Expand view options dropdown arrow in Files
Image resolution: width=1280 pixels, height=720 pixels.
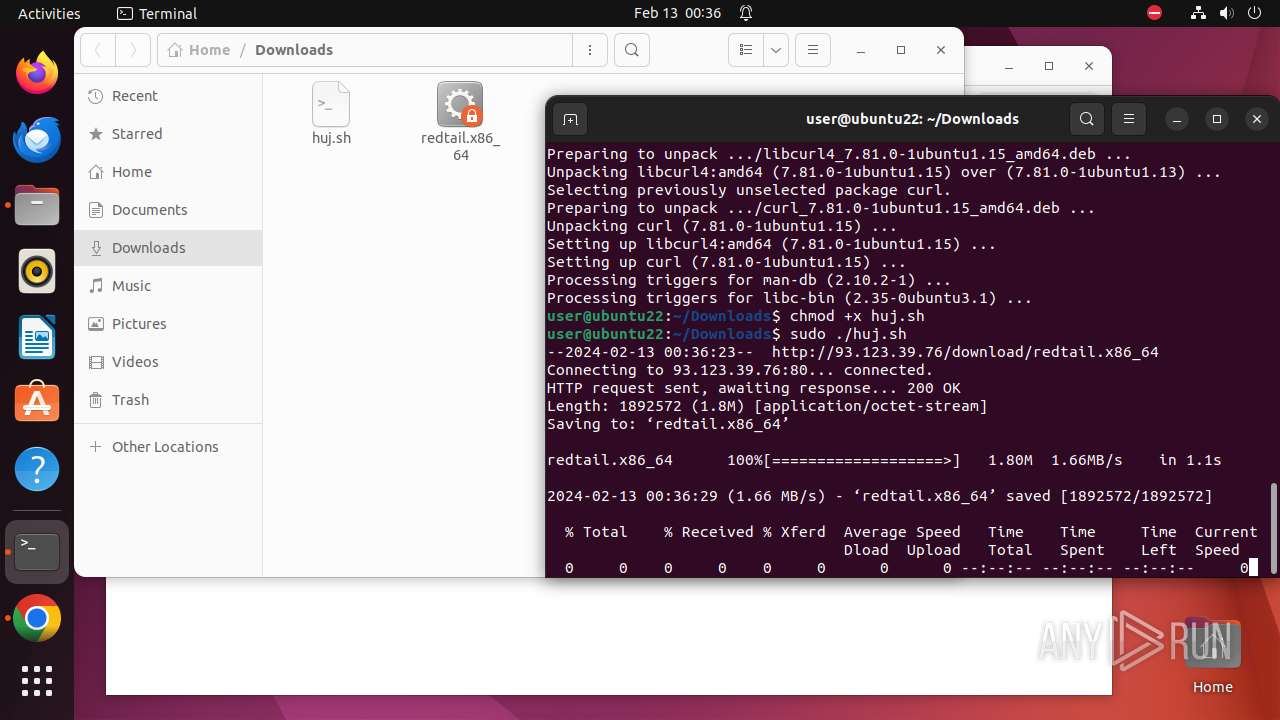(776, 50)
